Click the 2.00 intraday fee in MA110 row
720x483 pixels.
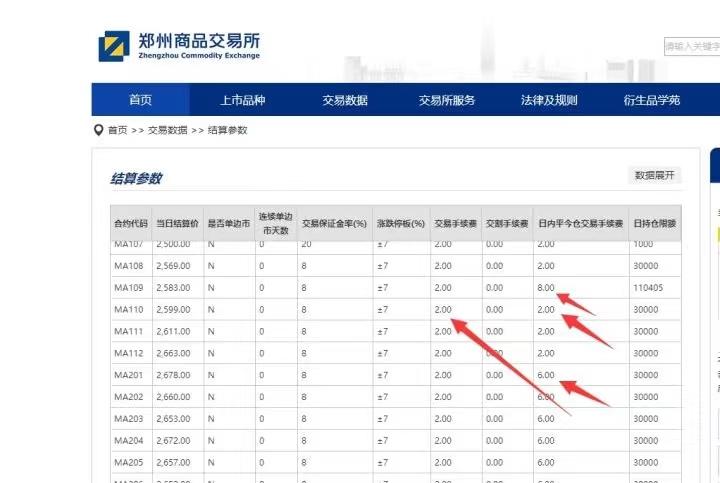click(x=546, y=310)
